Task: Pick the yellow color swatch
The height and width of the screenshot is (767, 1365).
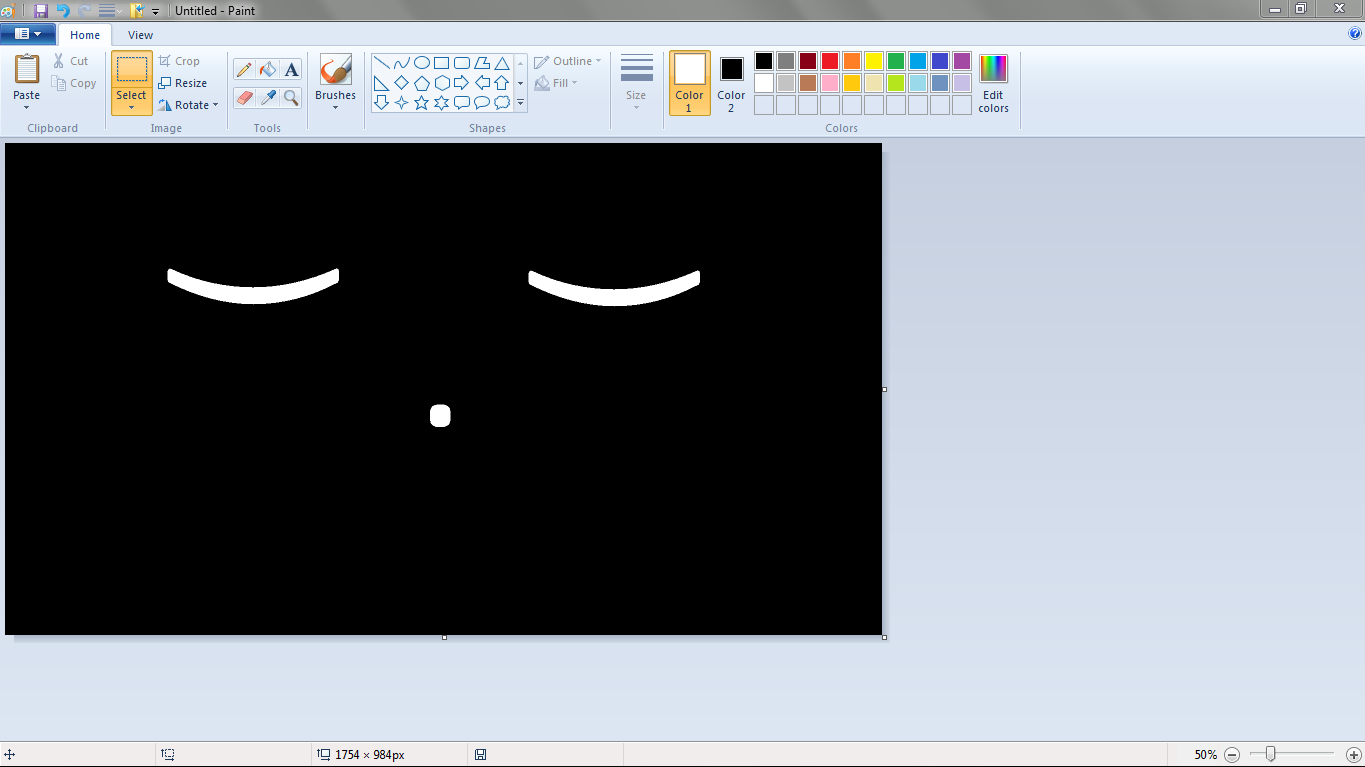Action: tap(874, 61)
